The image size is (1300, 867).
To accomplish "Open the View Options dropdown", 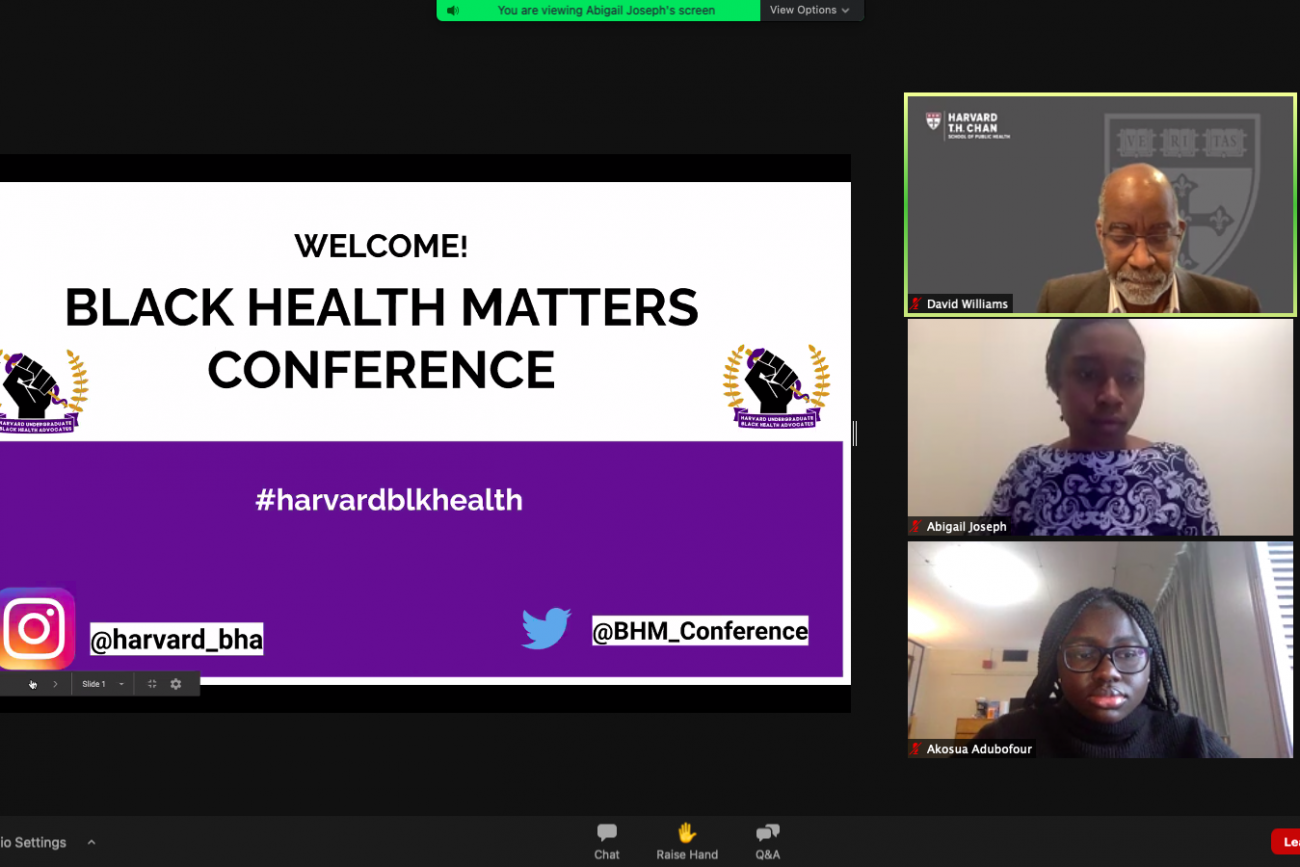I will click(x=810, y=11).
